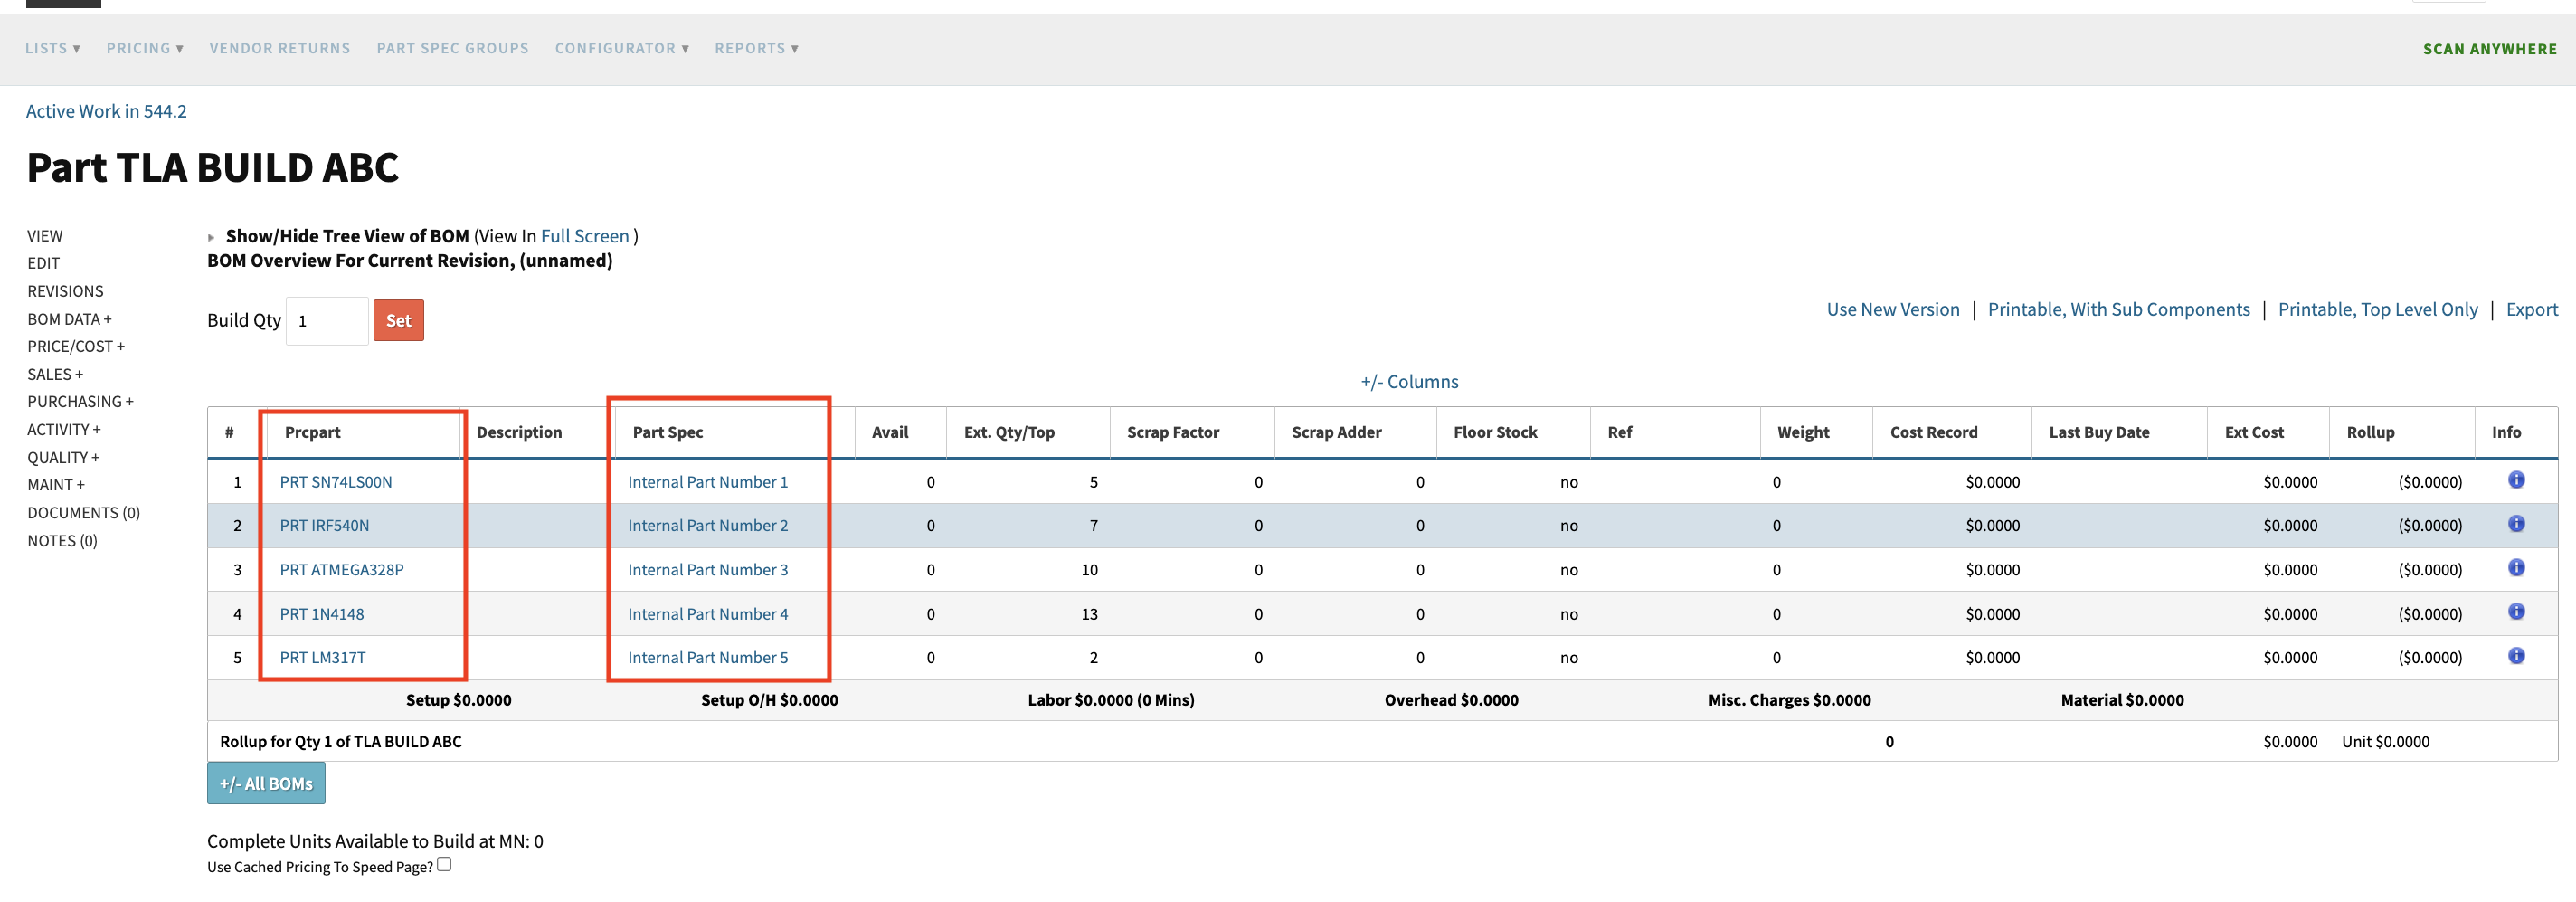The image size is (2576, 902).
Task: Click into the Build Qty input field
Action: 327,321
